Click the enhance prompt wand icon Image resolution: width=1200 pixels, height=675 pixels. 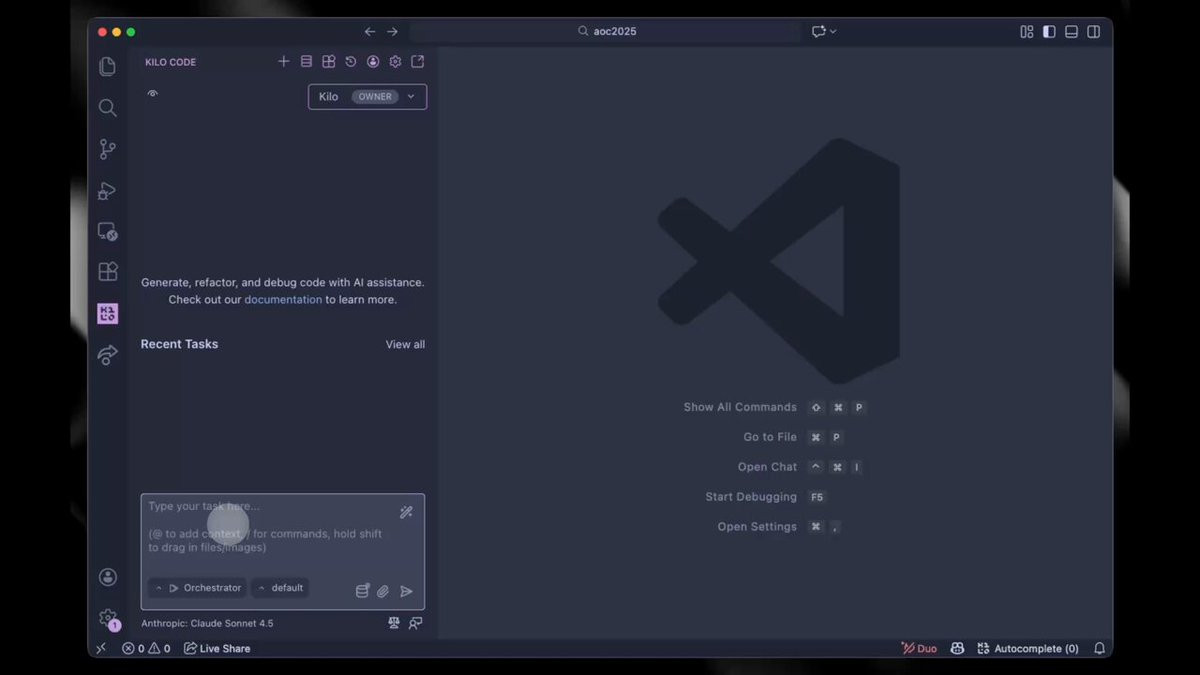pyautogui.click(x=406, y=512)
